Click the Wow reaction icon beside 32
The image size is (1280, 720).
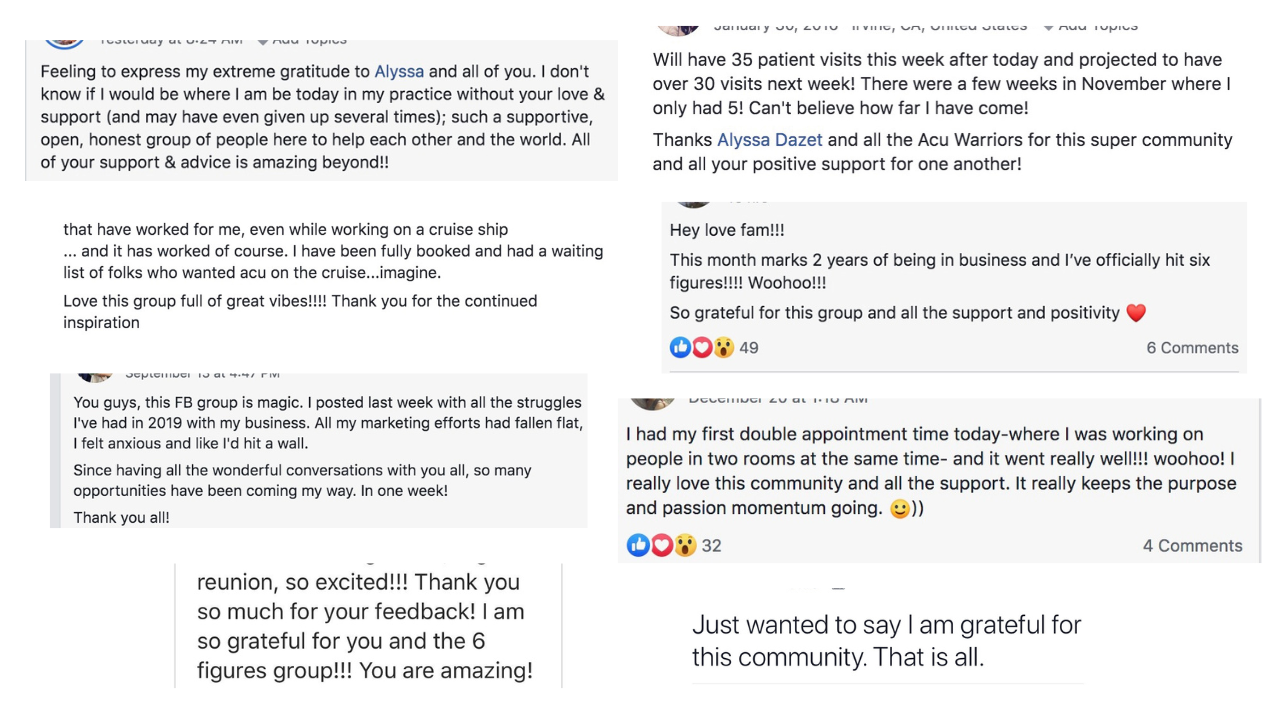[x=684, y=545]
